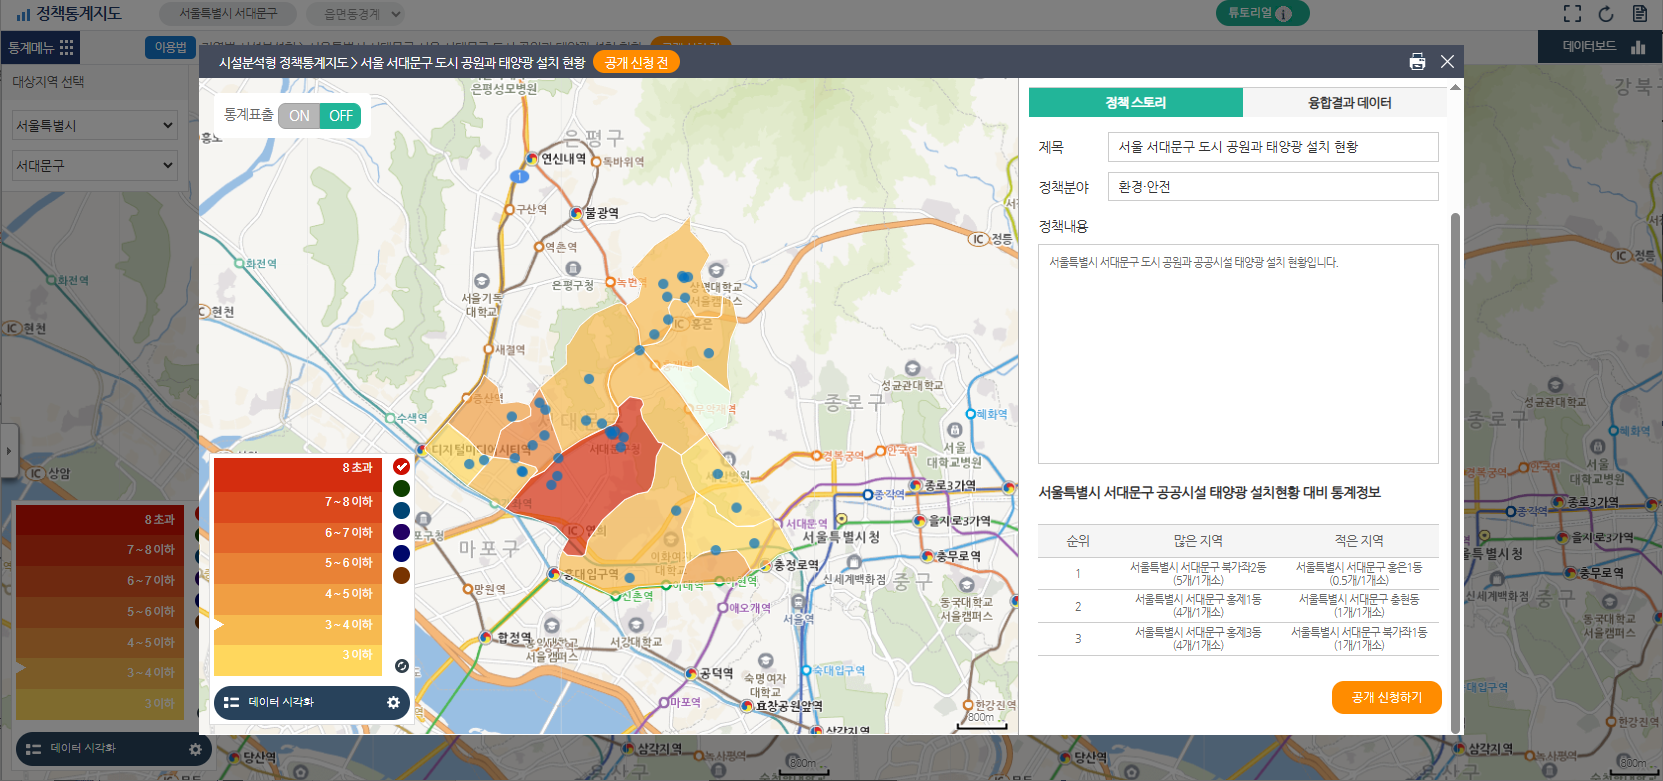Click the reverse legend colors icon
This screenshot has height=781, width=1663.
pyautogui.click(x=401, y=666)
